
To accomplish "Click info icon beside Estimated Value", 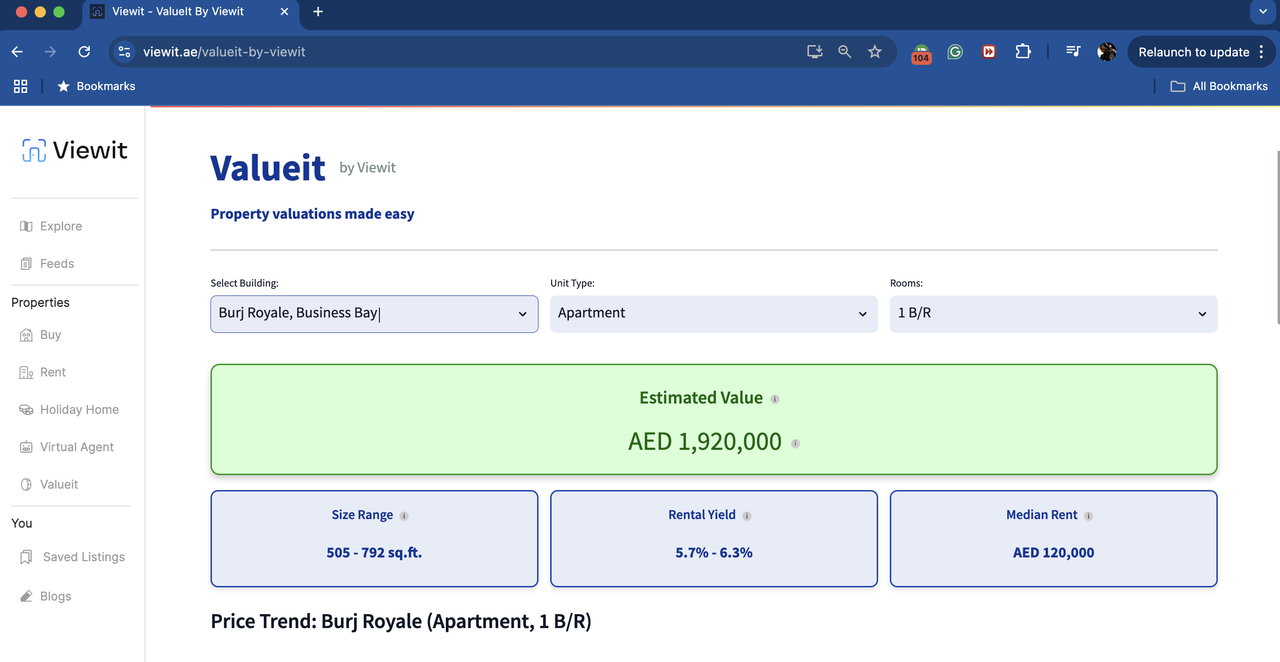I will point(775,399).
